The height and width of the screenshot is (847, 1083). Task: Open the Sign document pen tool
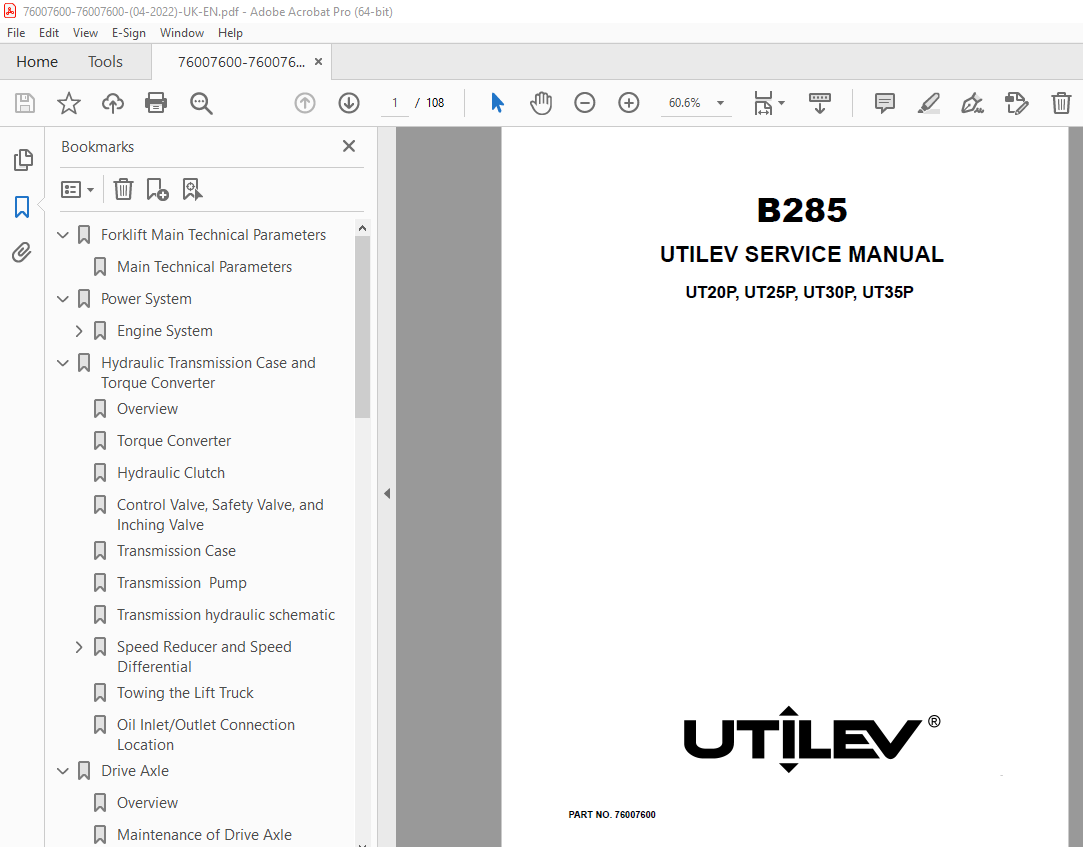972,103
